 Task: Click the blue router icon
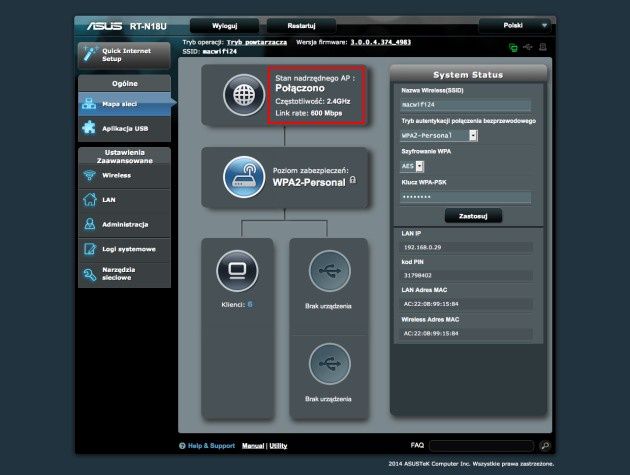tap(244, 177)
